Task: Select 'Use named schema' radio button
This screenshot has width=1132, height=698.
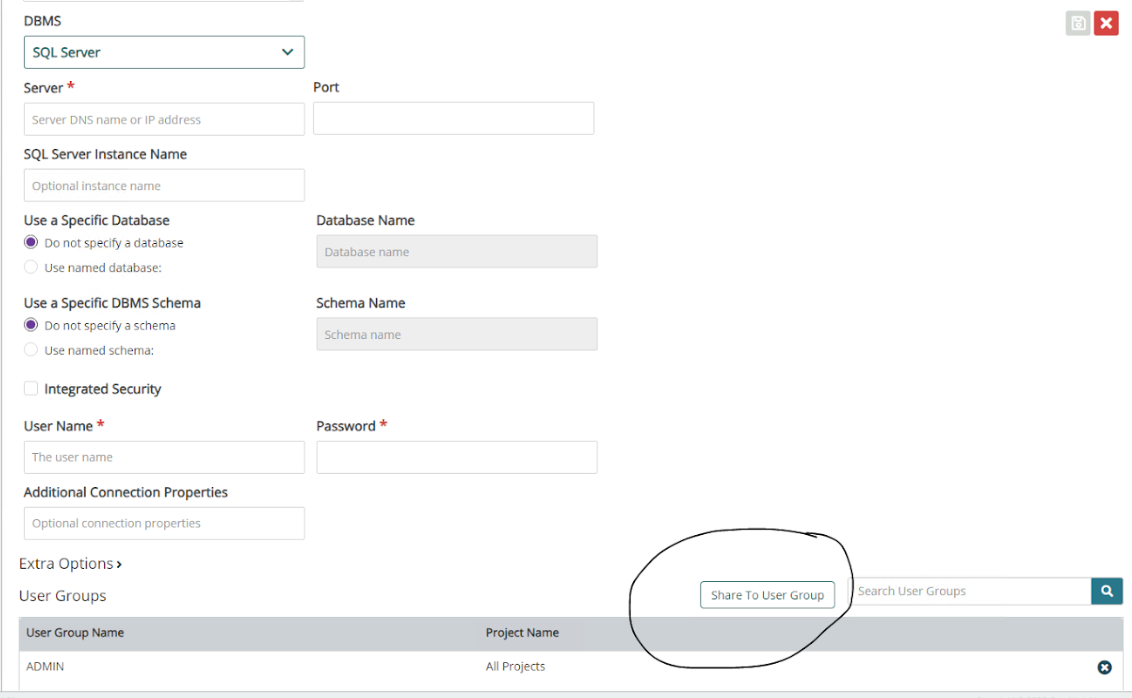Action: pyautogui.click(x=31, y=350)
